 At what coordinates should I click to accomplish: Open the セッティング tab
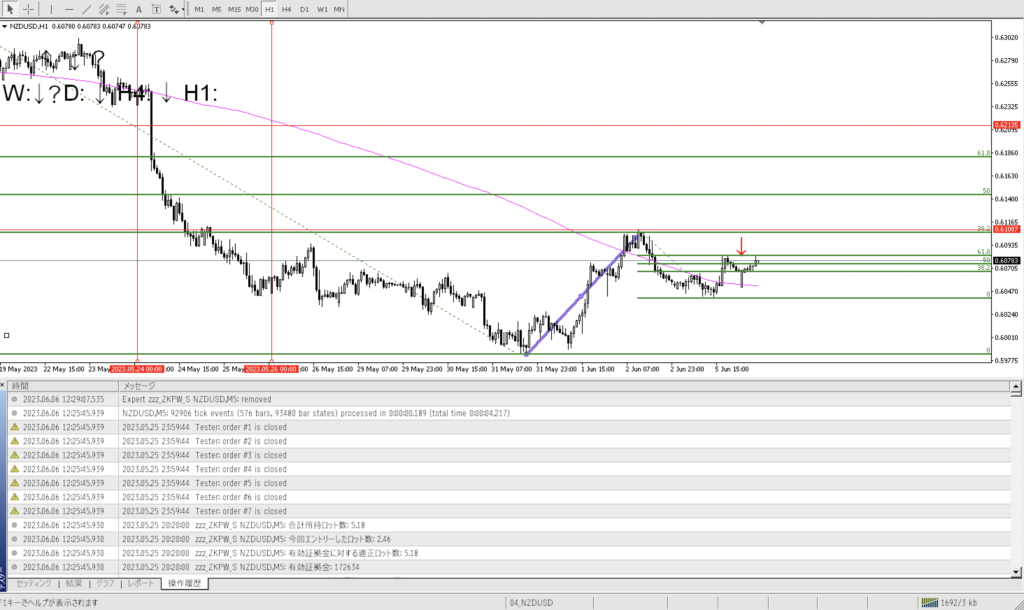[34, 583]
